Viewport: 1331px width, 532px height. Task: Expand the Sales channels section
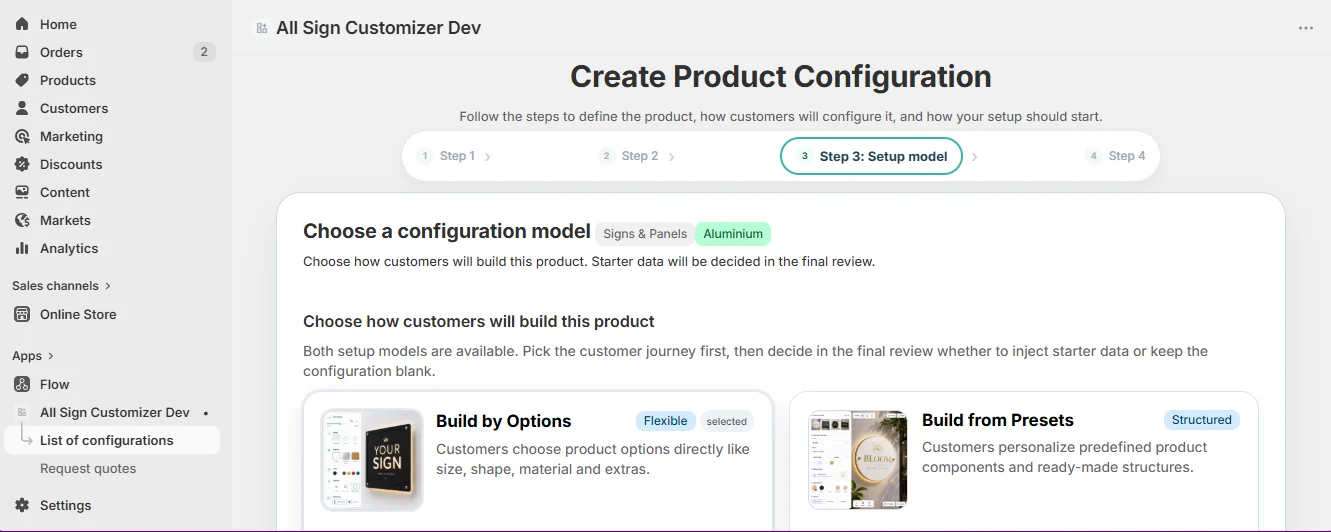pos(61,286)
